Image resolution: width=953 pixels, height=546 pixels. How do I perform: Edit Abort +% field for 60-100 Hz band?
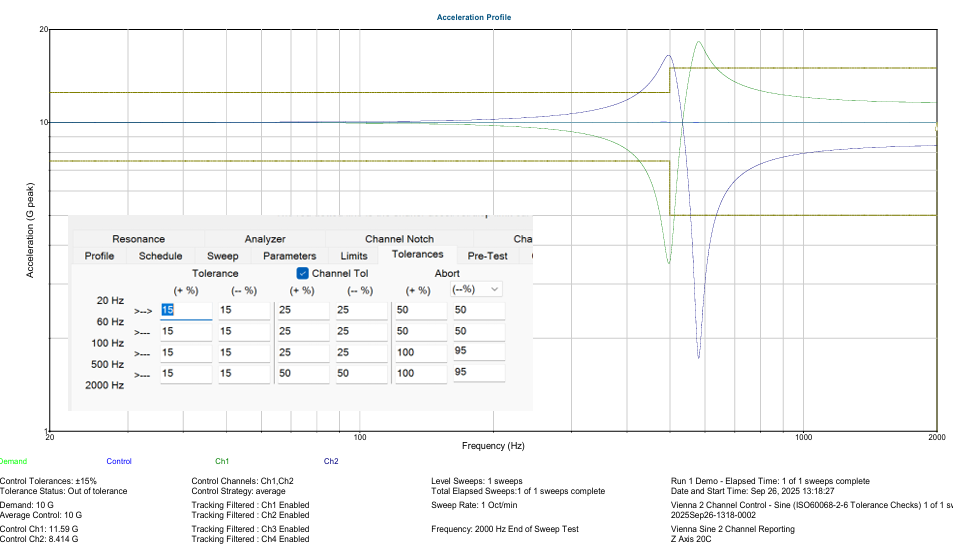[x=421, y=331]
